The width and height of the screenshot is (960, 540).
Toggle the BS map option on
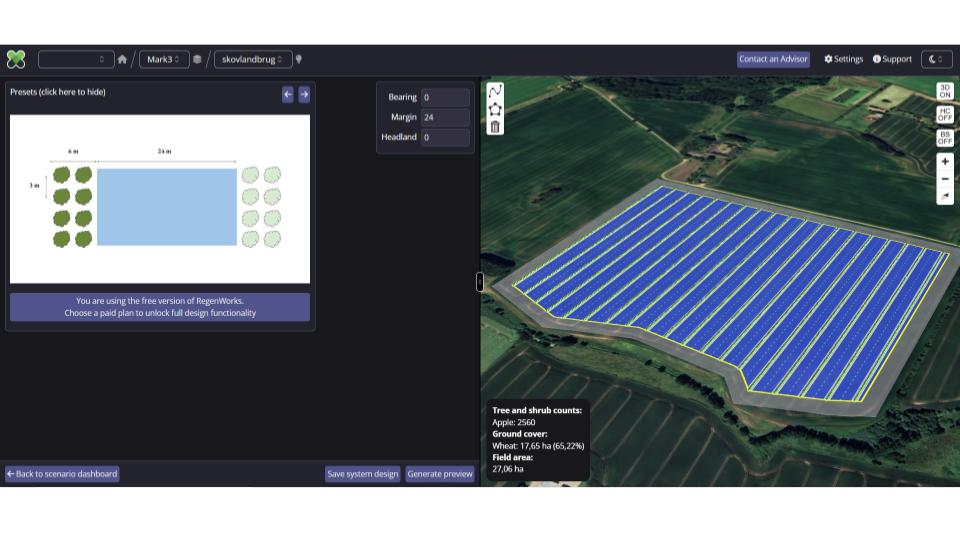click(945, 137)
